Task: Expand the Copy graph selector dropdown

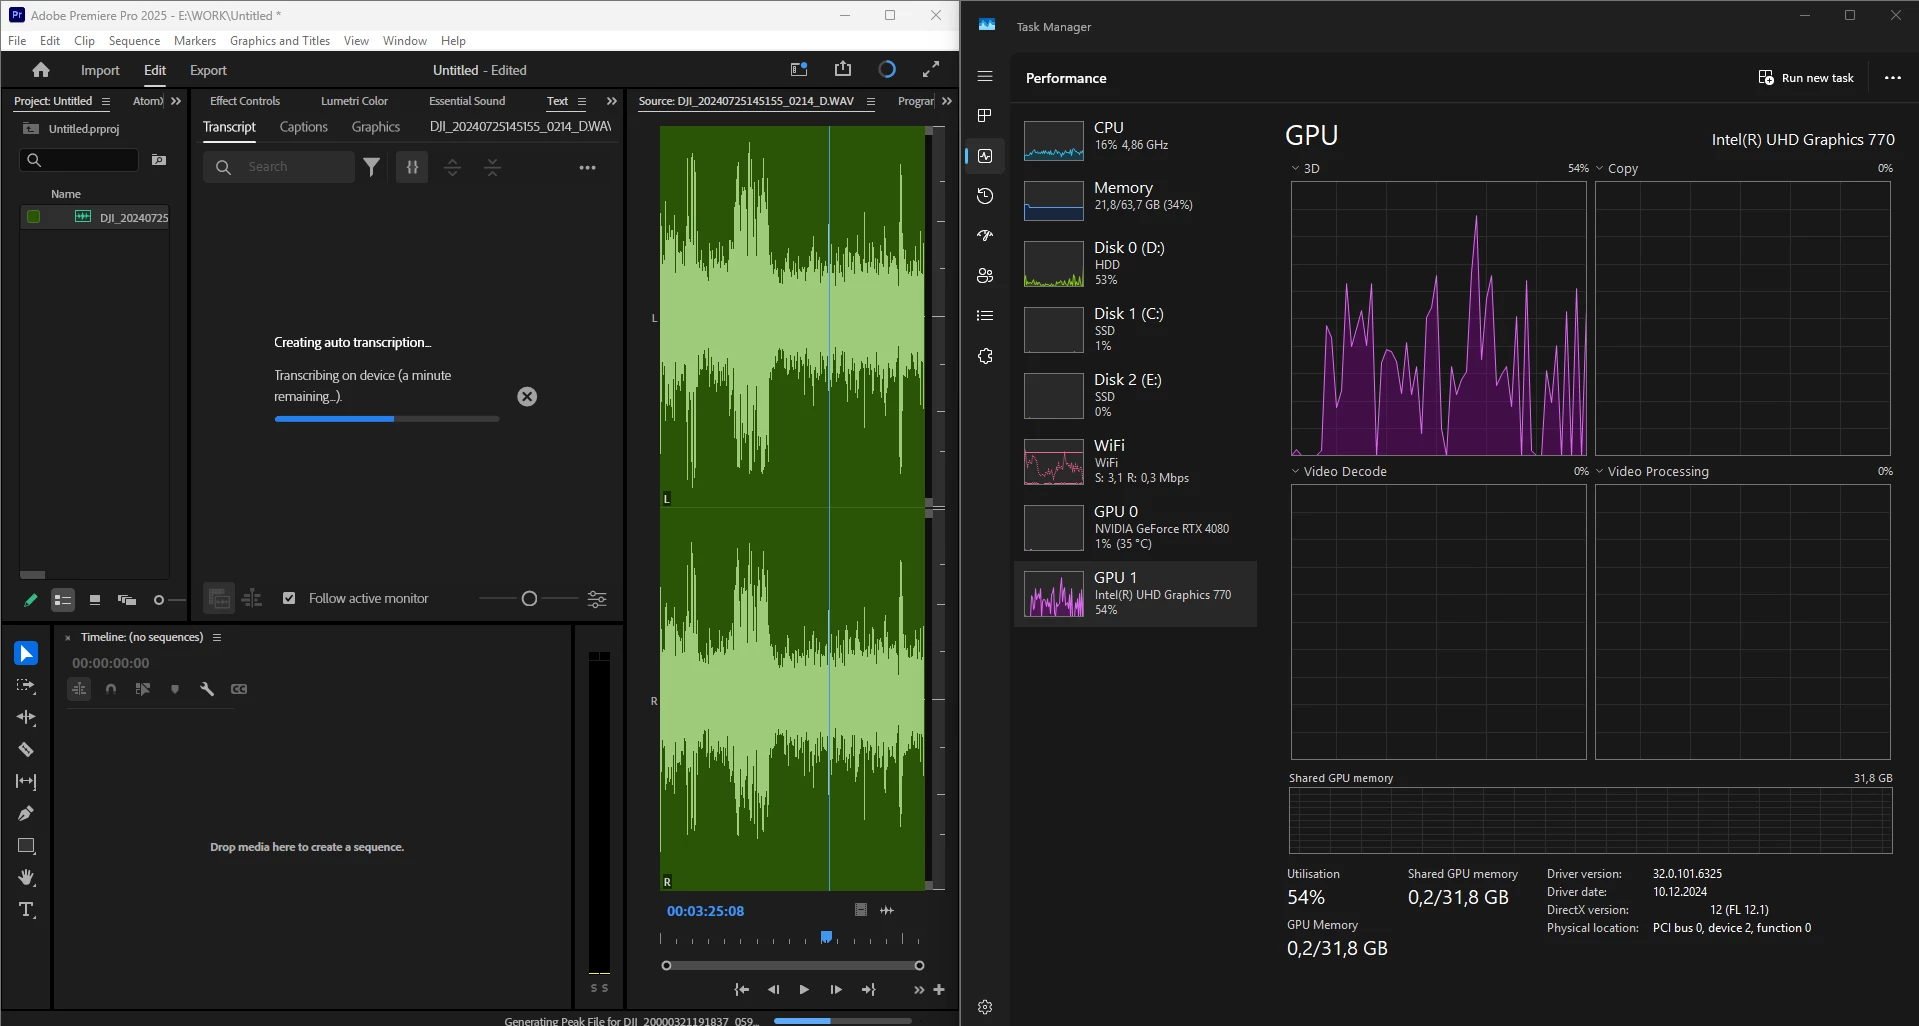Action: [x=1599, y=168]
